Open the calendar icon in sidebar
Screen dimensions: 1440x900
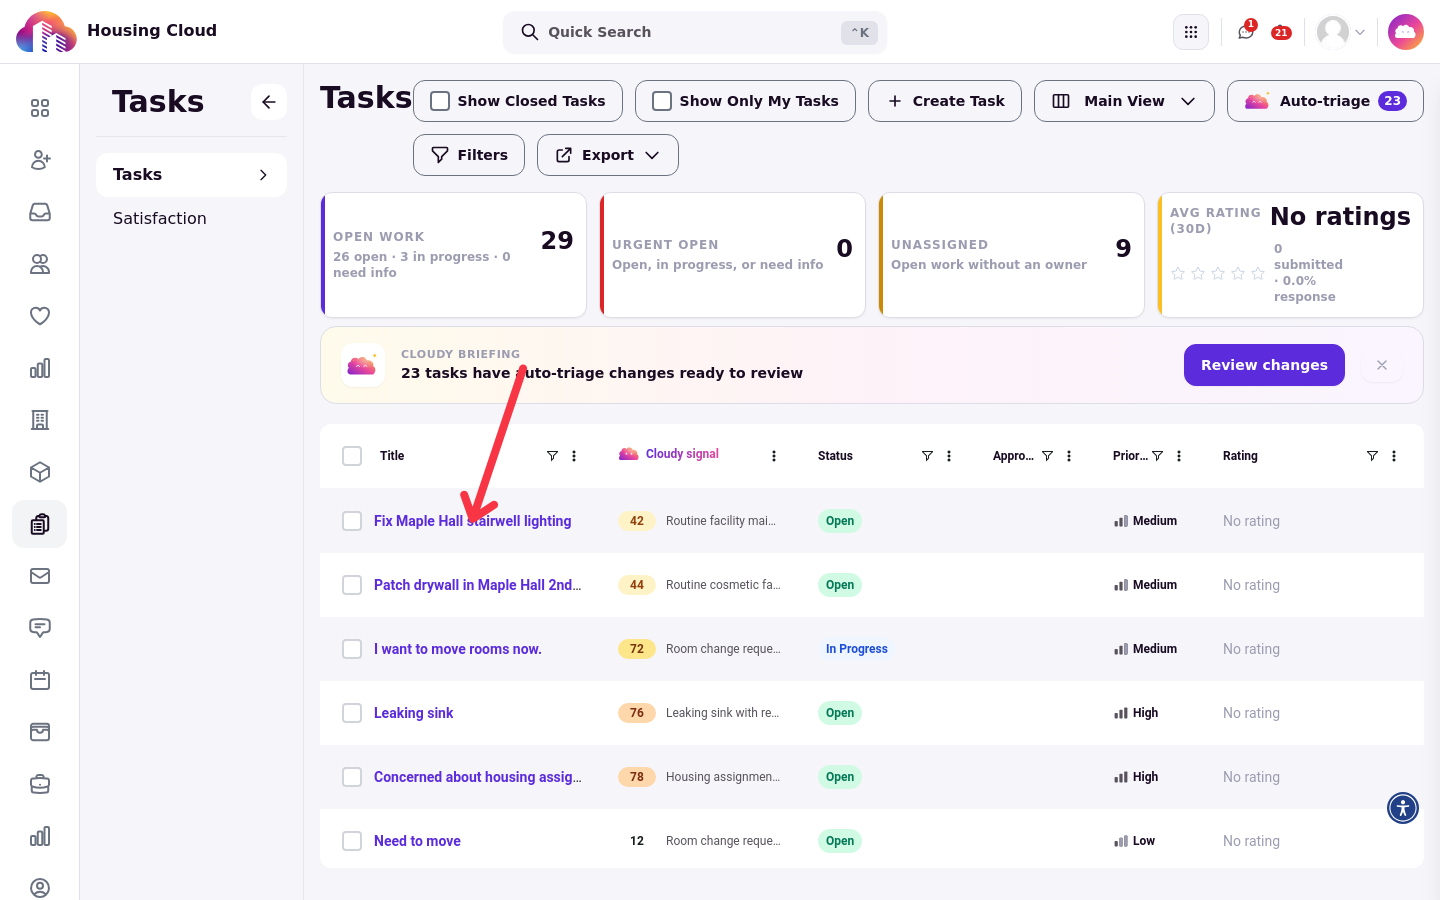coord(40,680)
